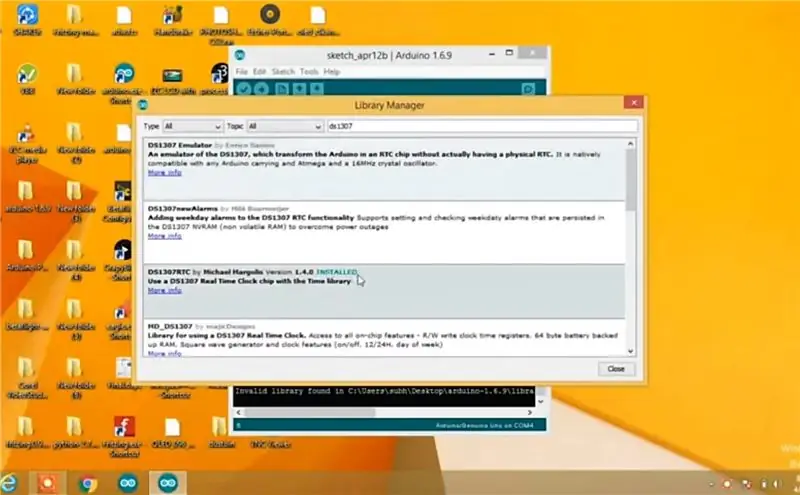800x495 pixels.
Task: Open Internet Explorer from the taskbar
Action: click(9, 483)
